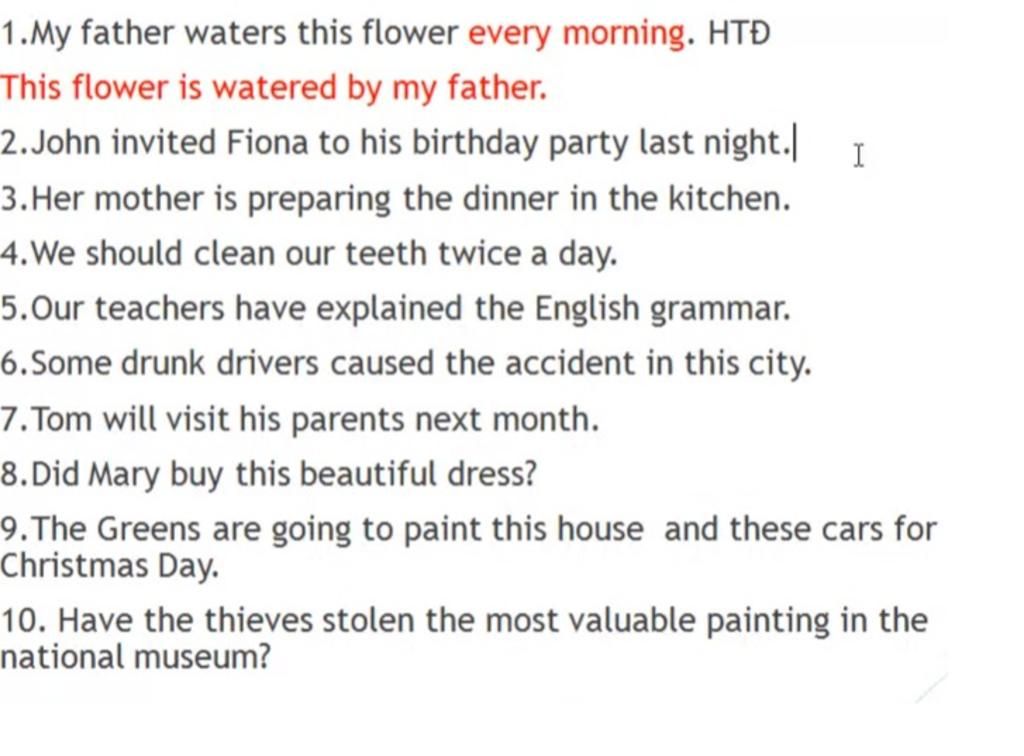Place cursor after 'this city.' in sentence 6
This screenshot has height=756, width=1024.
pyautogui.click(x=814, y=364)
